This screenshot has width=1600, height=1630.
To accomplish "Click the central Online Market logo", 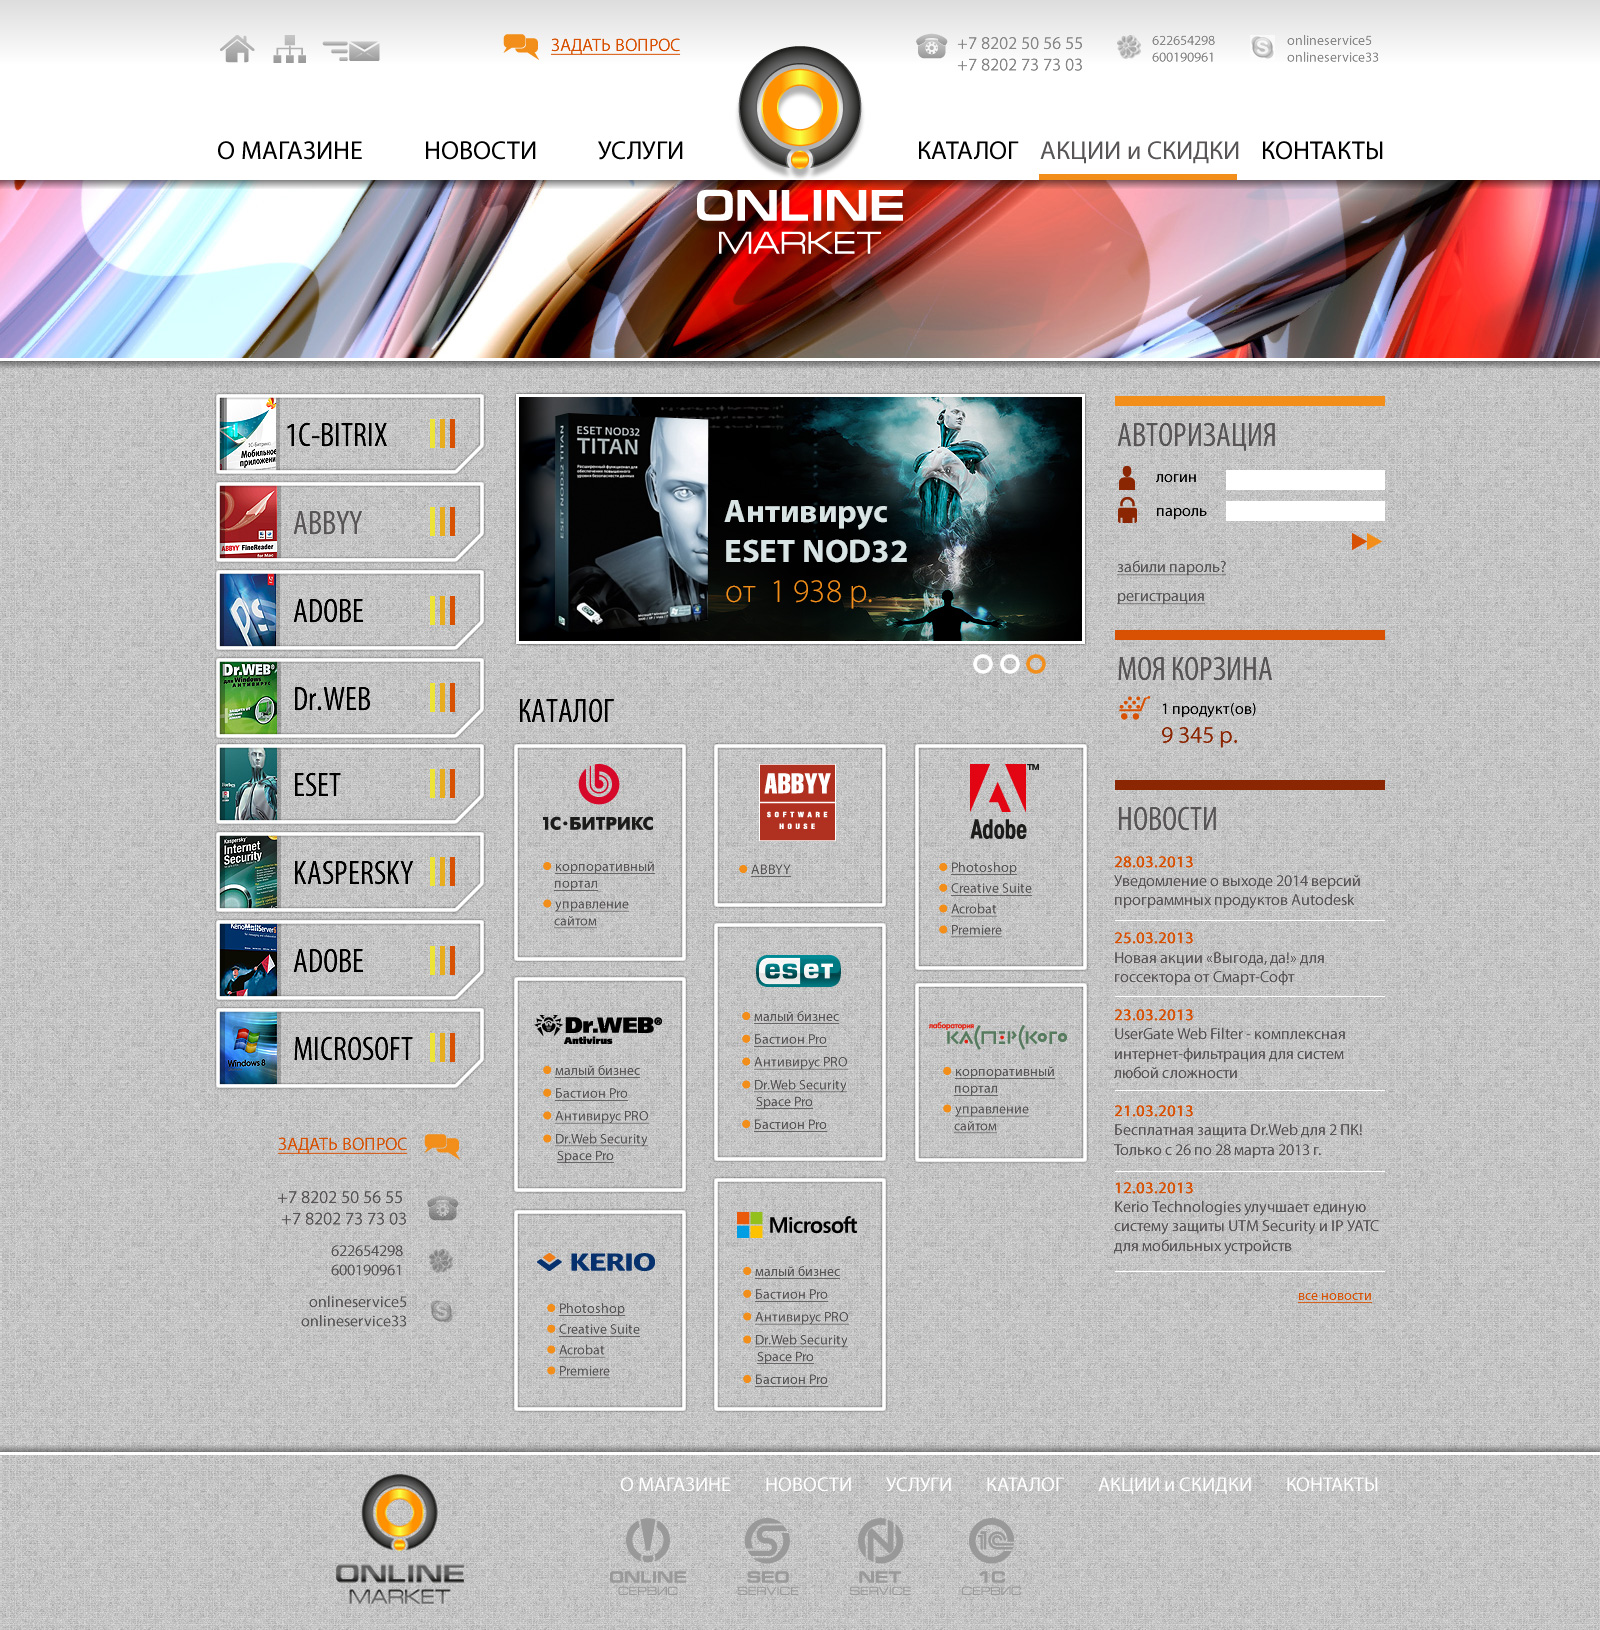I will point(800,150).
